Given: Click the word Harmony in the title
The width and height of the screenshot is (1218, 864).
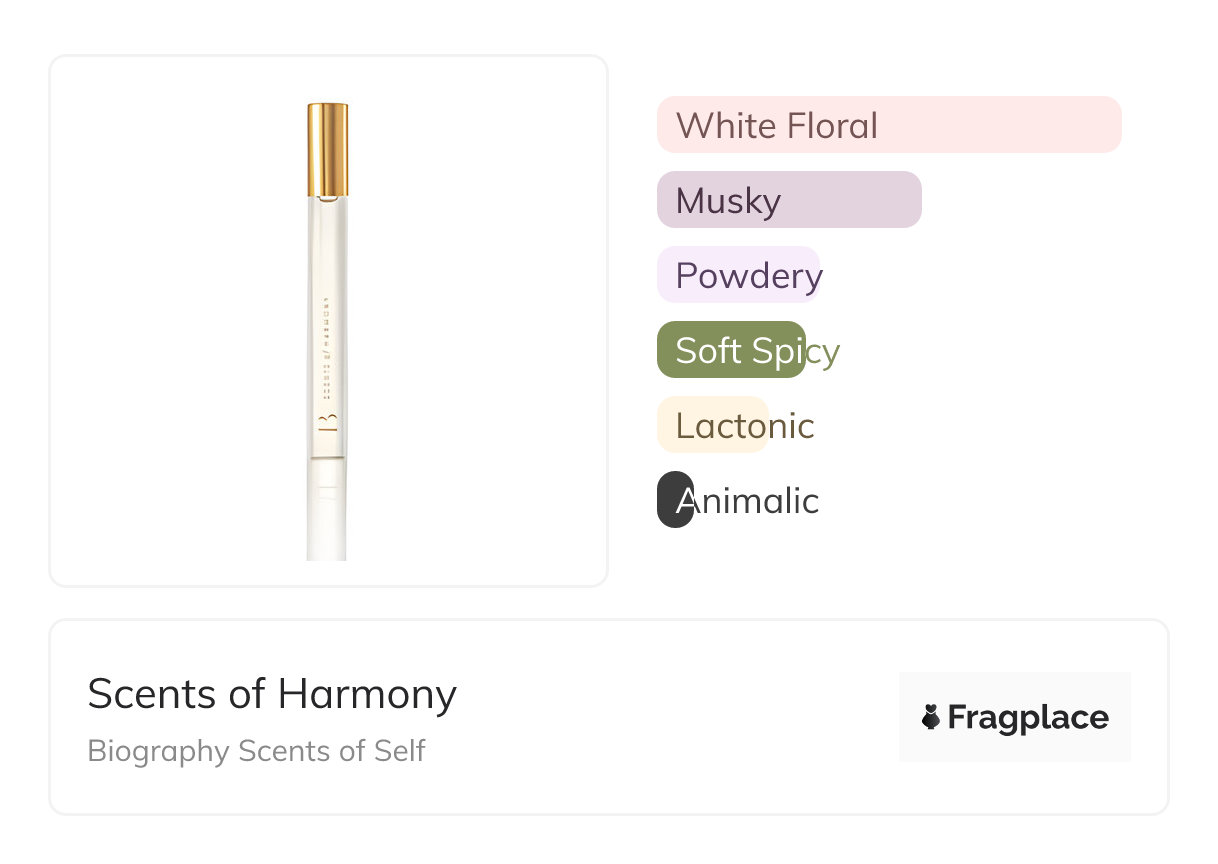Looking at the screenshot, I should pyautogui.click(x=367, y=694).
